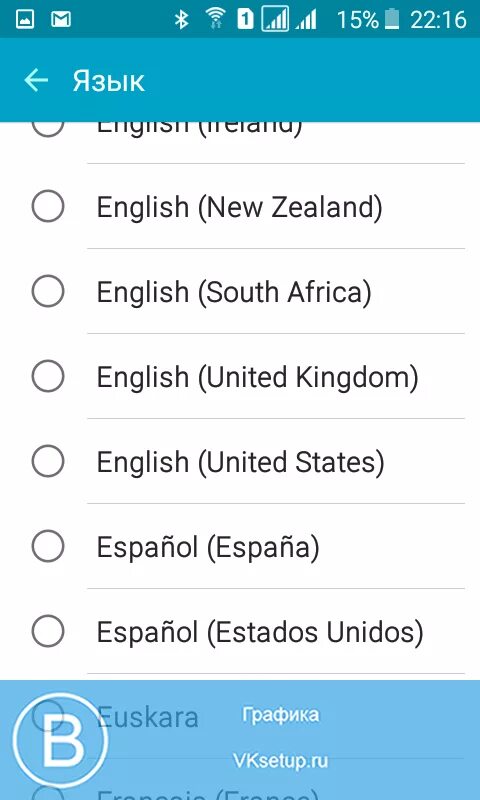Tap the back arrow next to Язык
The height and width of the screenshot is (800, 480).
(36, 80)
